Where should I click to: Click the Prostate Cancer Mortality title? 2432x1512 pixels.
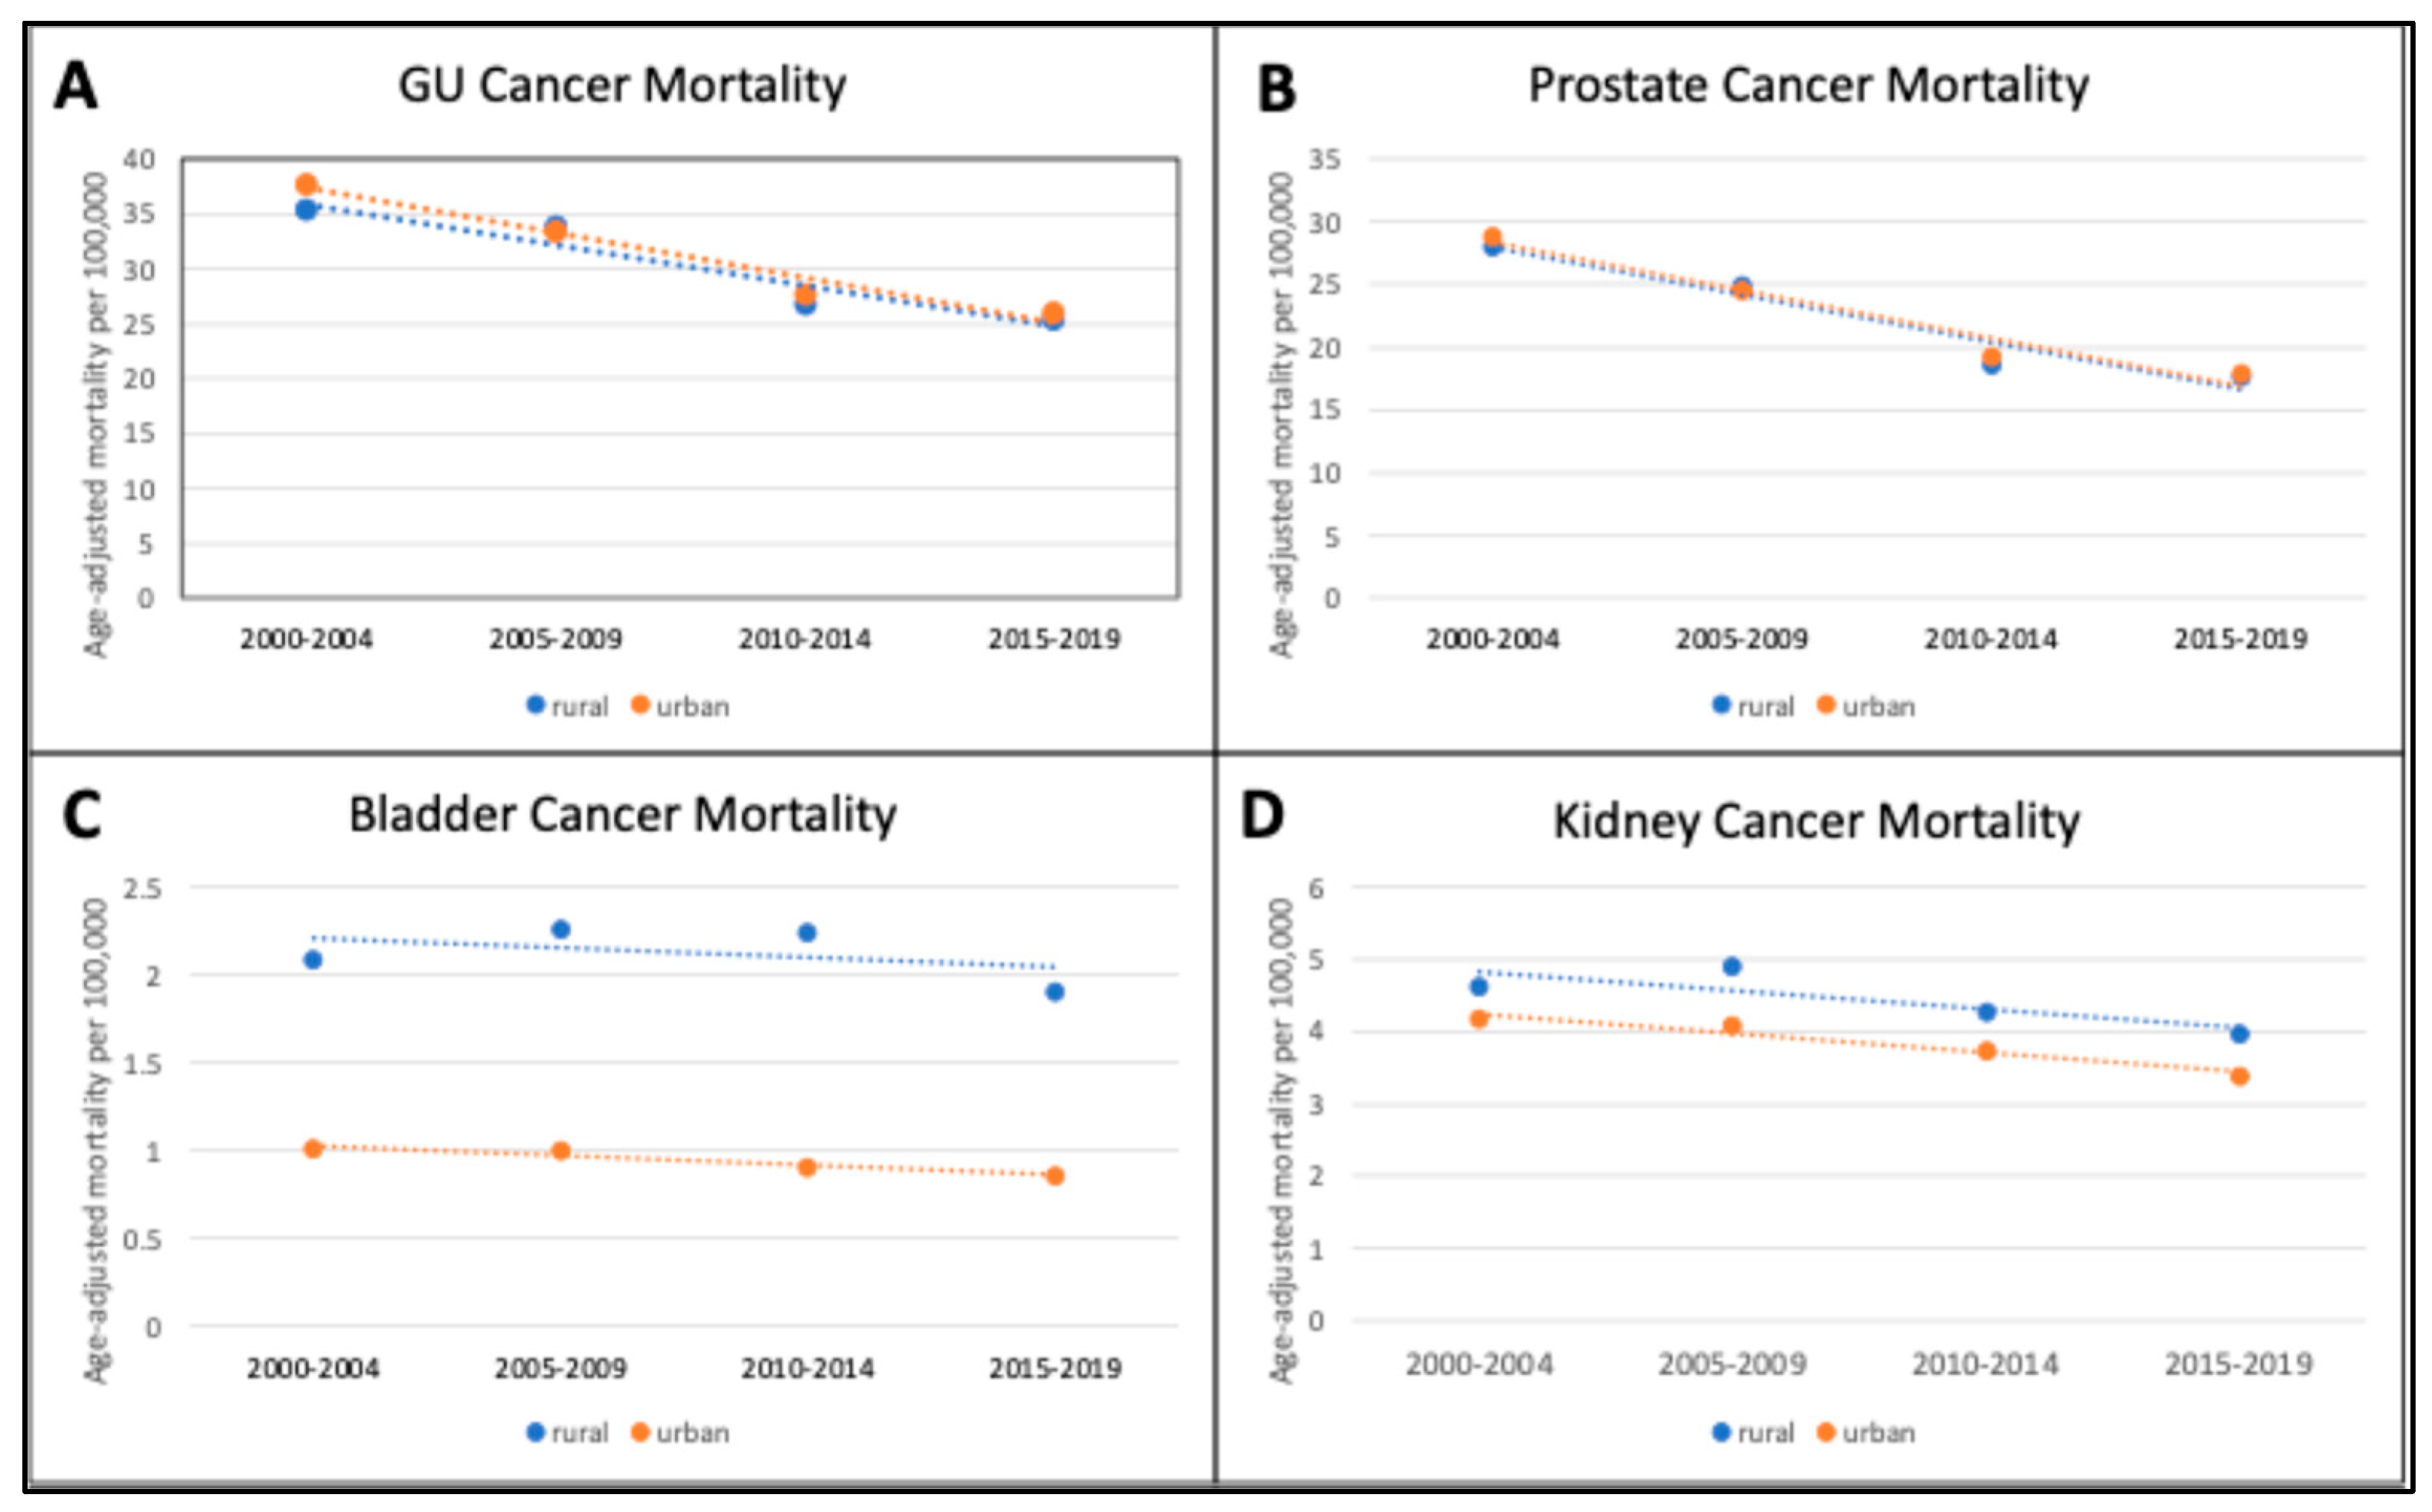click(1808, 85)
